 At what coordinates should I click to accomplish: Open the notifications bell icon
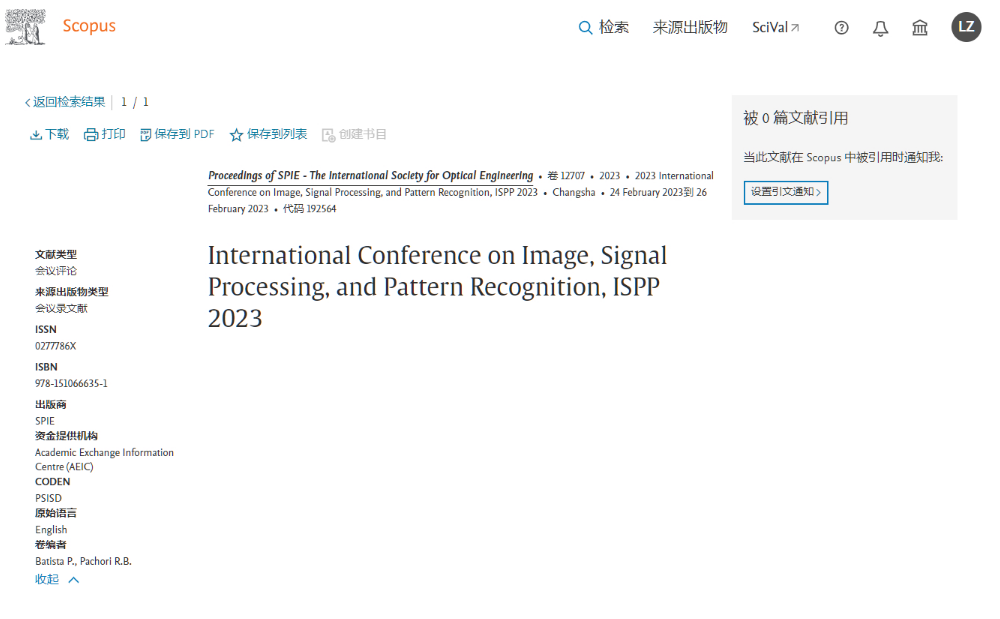pos(880,28)
